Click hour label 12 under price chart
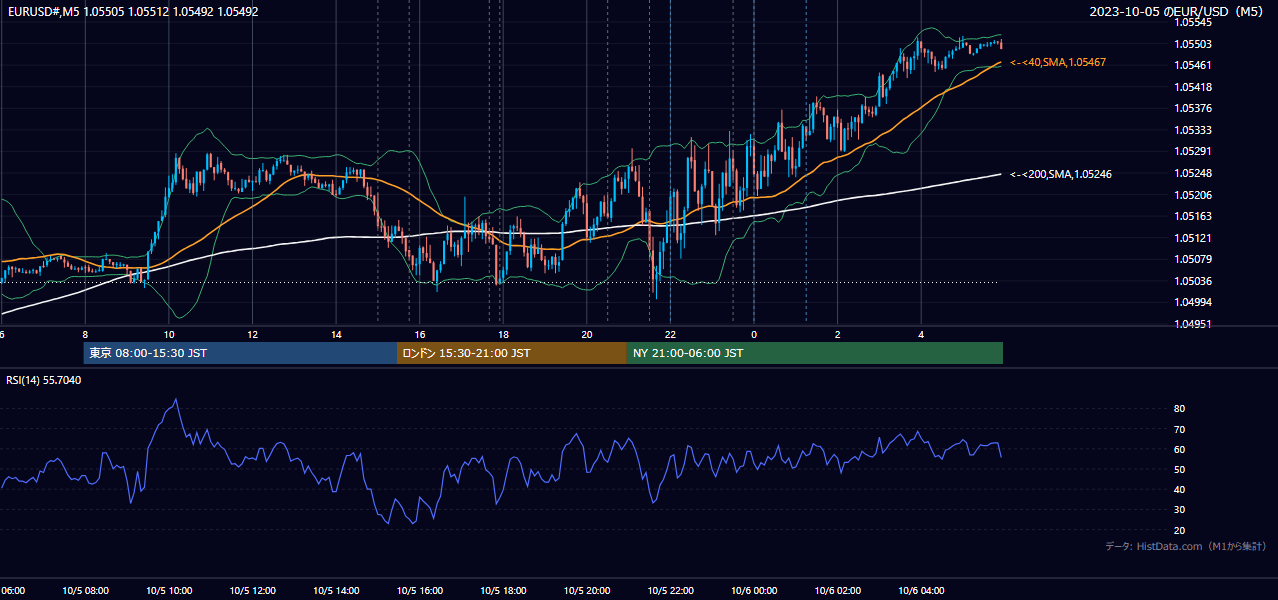1278x600 pixels. [x=253, y=334]
